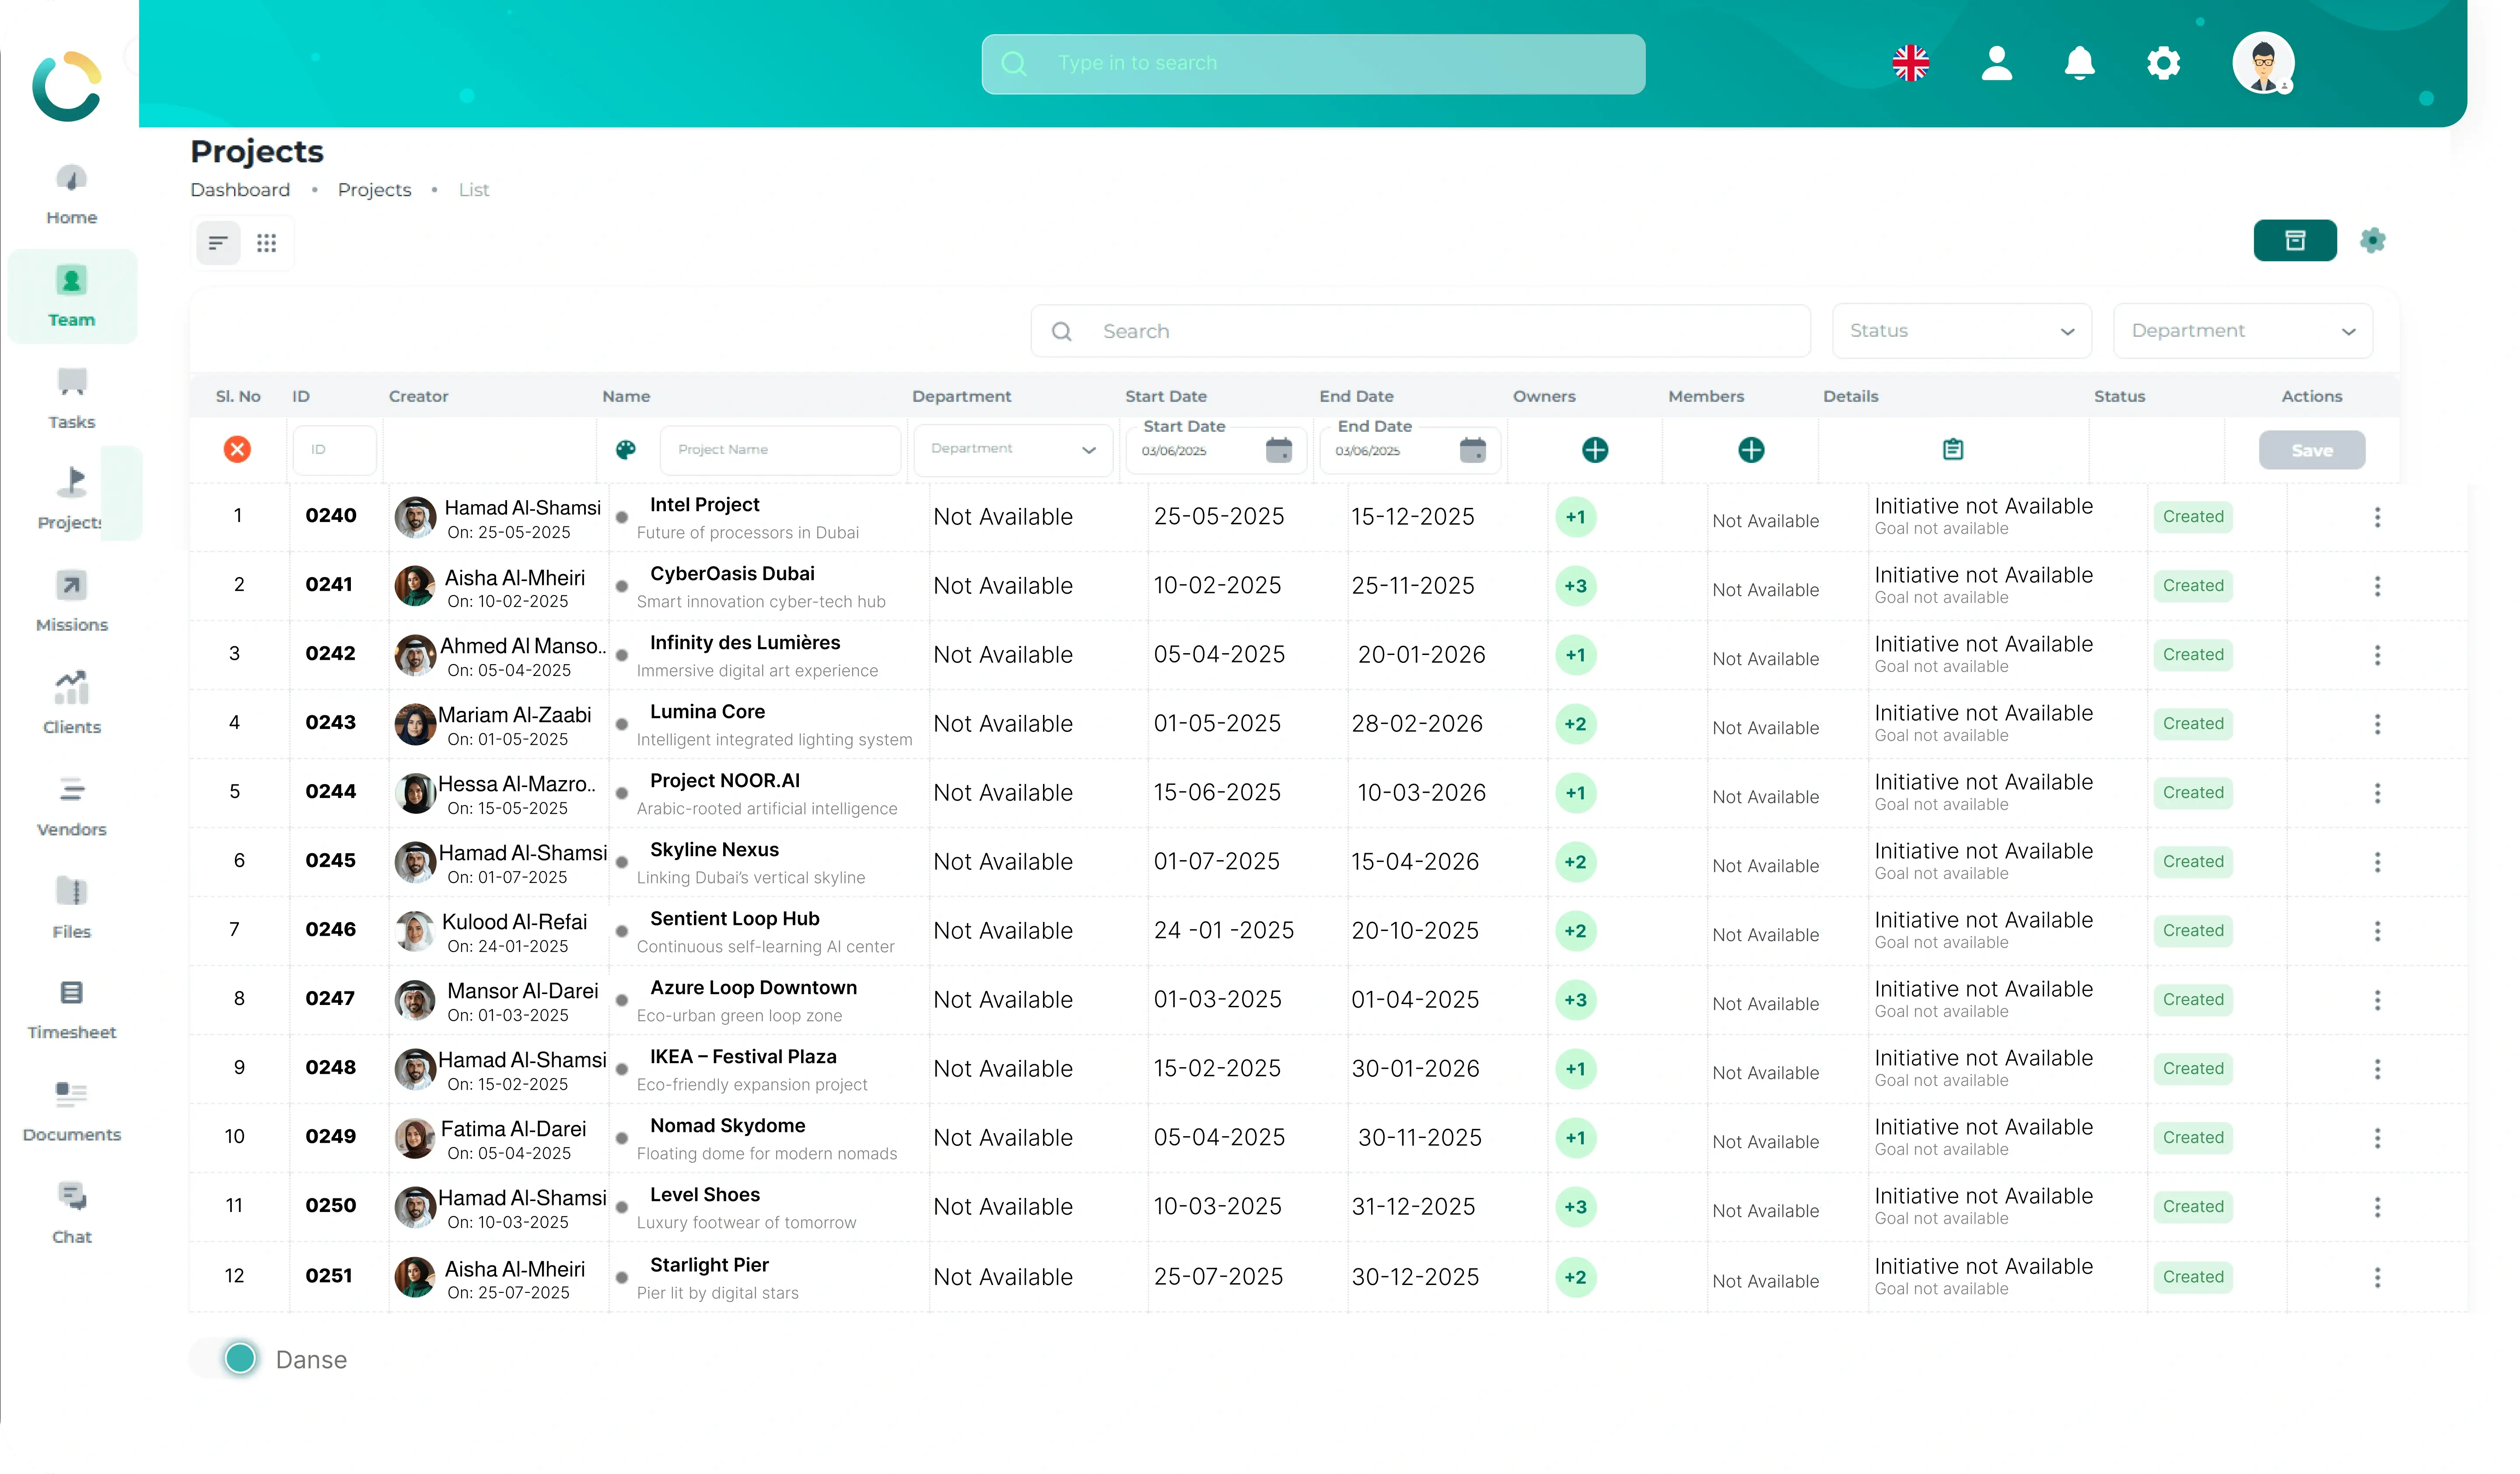Click the add owners plus icon
This screenshot has width=2520, height=1474.
[x=1595, y=450]
